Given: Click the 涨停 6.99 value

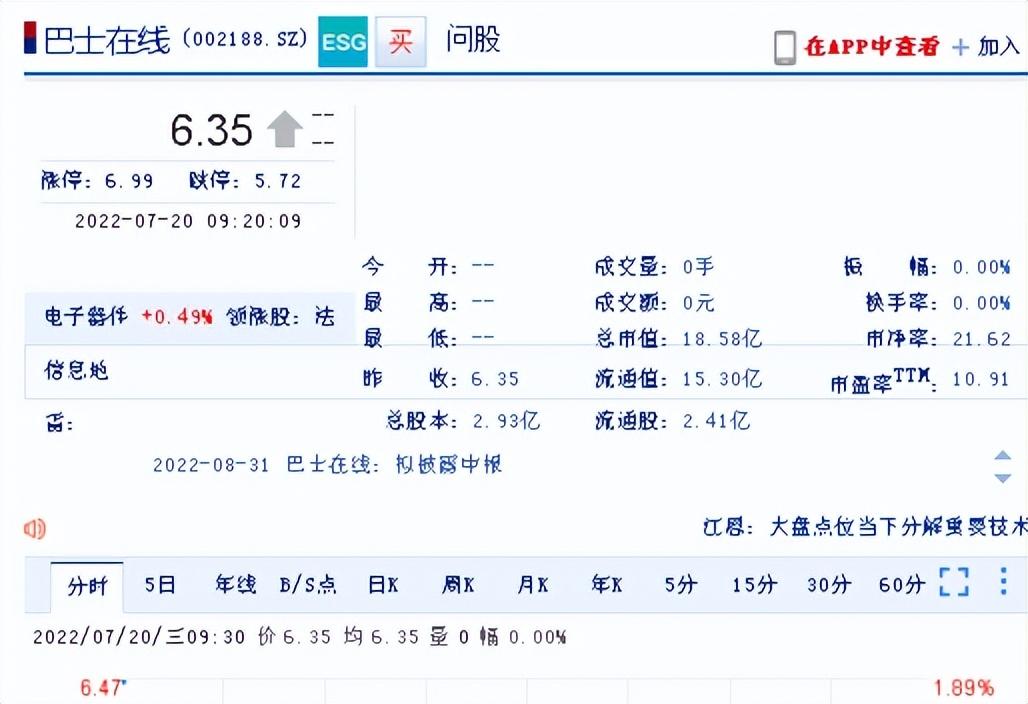Looking at the screenshot, I should [129, 181].
